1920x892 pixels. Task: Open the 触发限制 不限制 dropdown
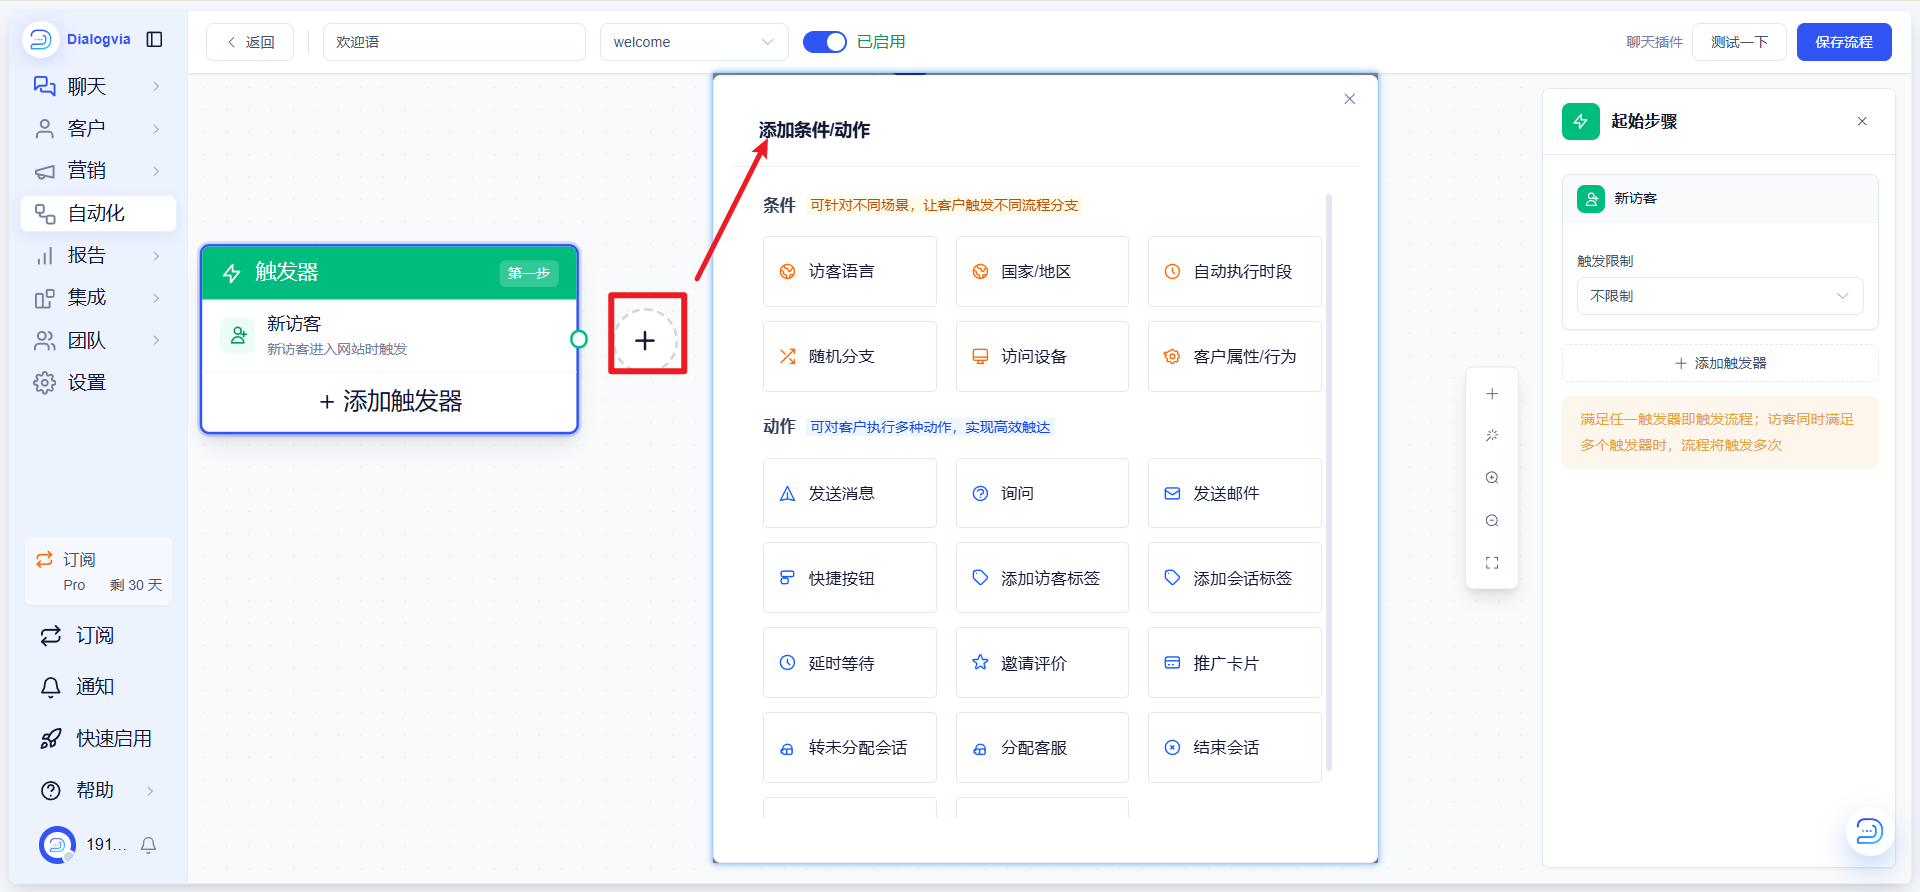1720,296
